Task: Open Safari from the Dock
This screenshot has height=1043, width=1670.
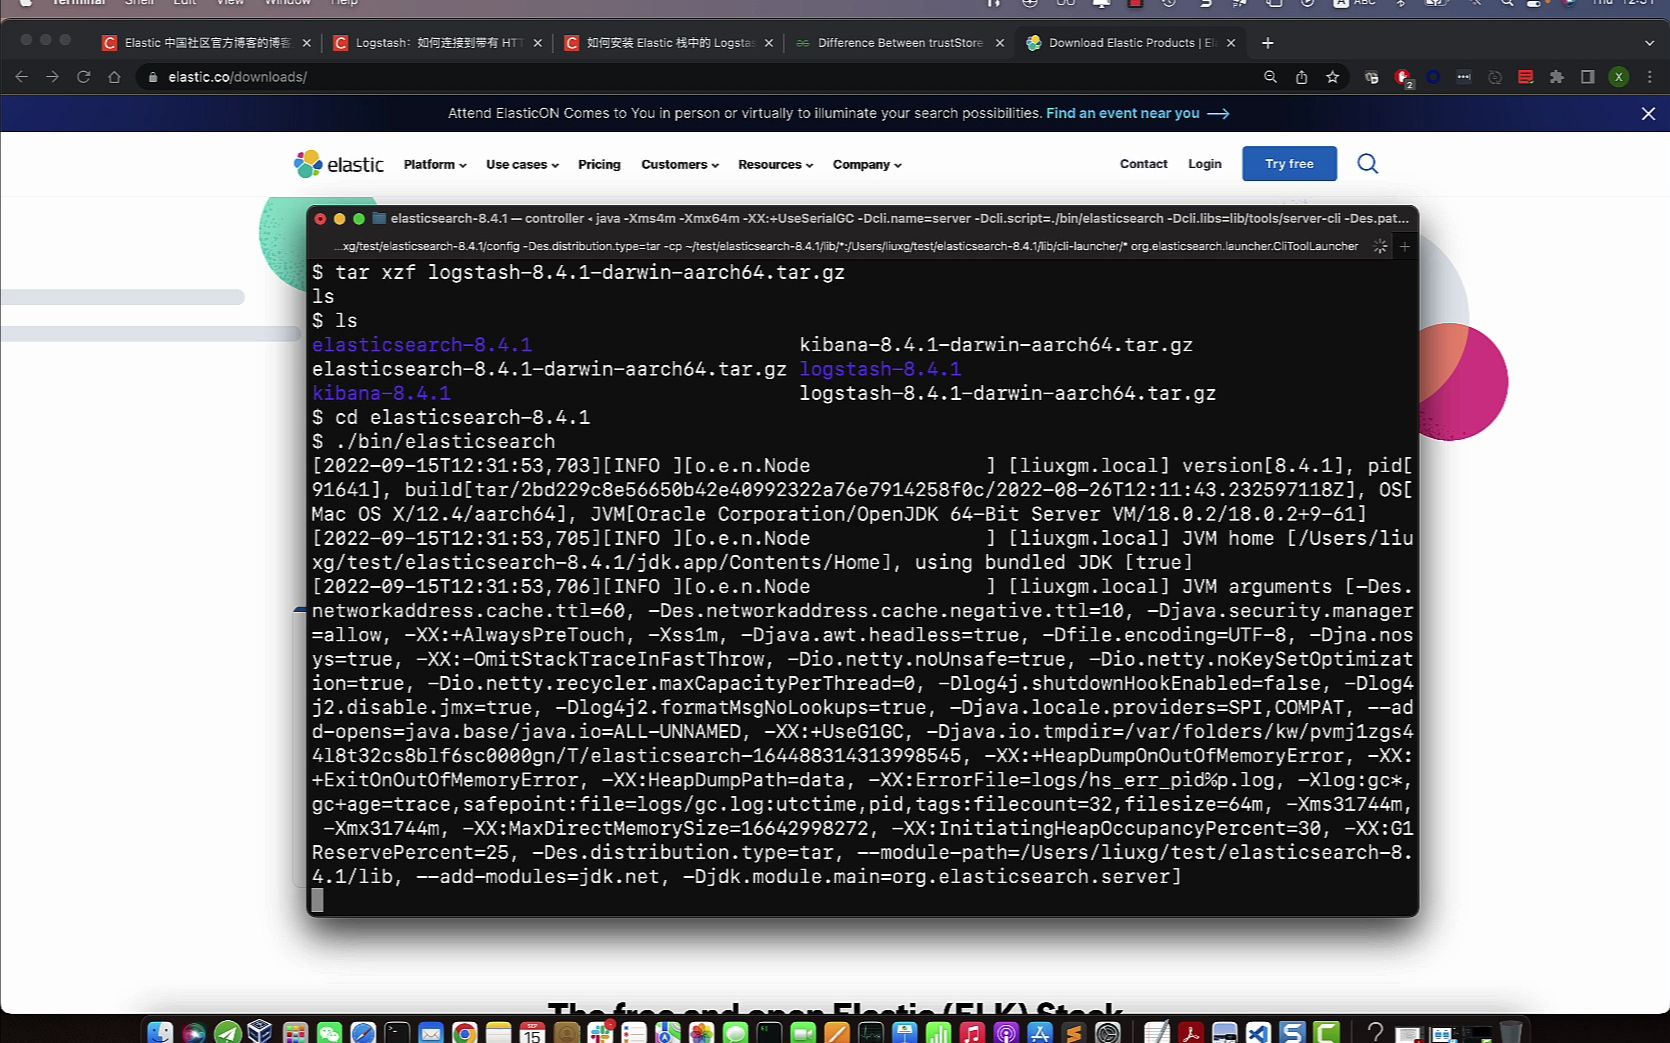Action: 363,1032
